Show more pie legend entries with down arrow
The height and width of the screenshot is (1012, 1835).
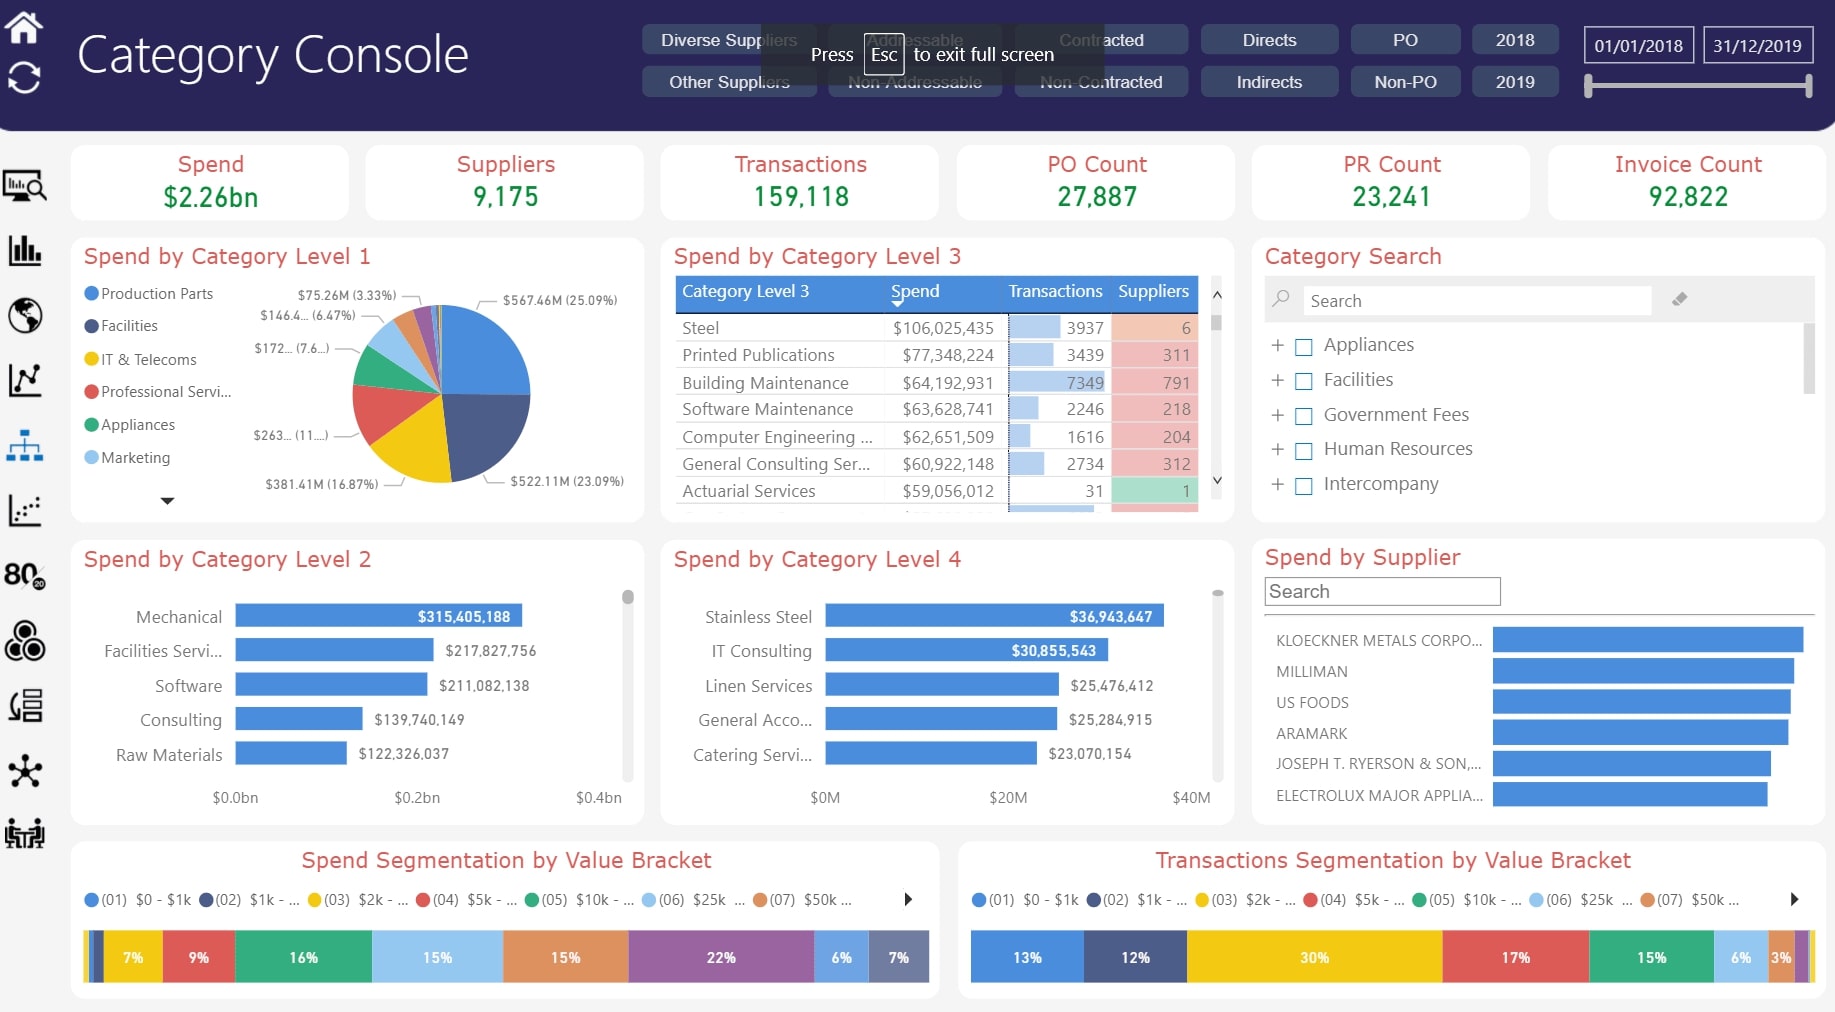pyautogui.click(x=167, y=501)
